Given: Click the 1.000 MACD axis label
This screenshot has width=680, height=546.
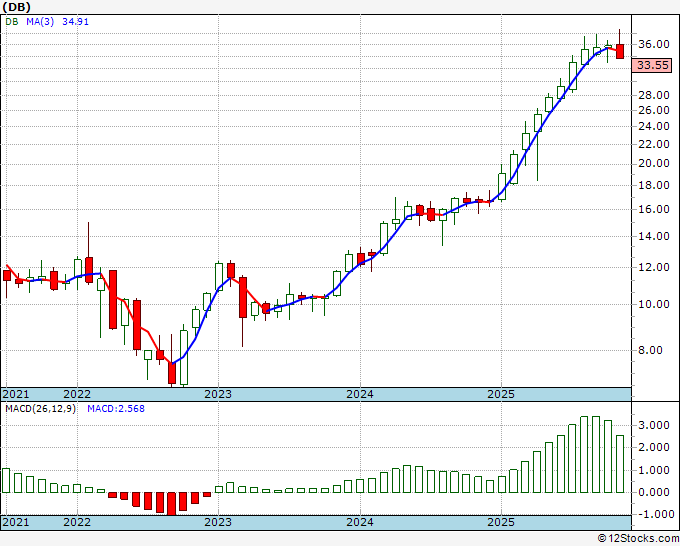Looking at the screenshot, I should pos(654,470).
